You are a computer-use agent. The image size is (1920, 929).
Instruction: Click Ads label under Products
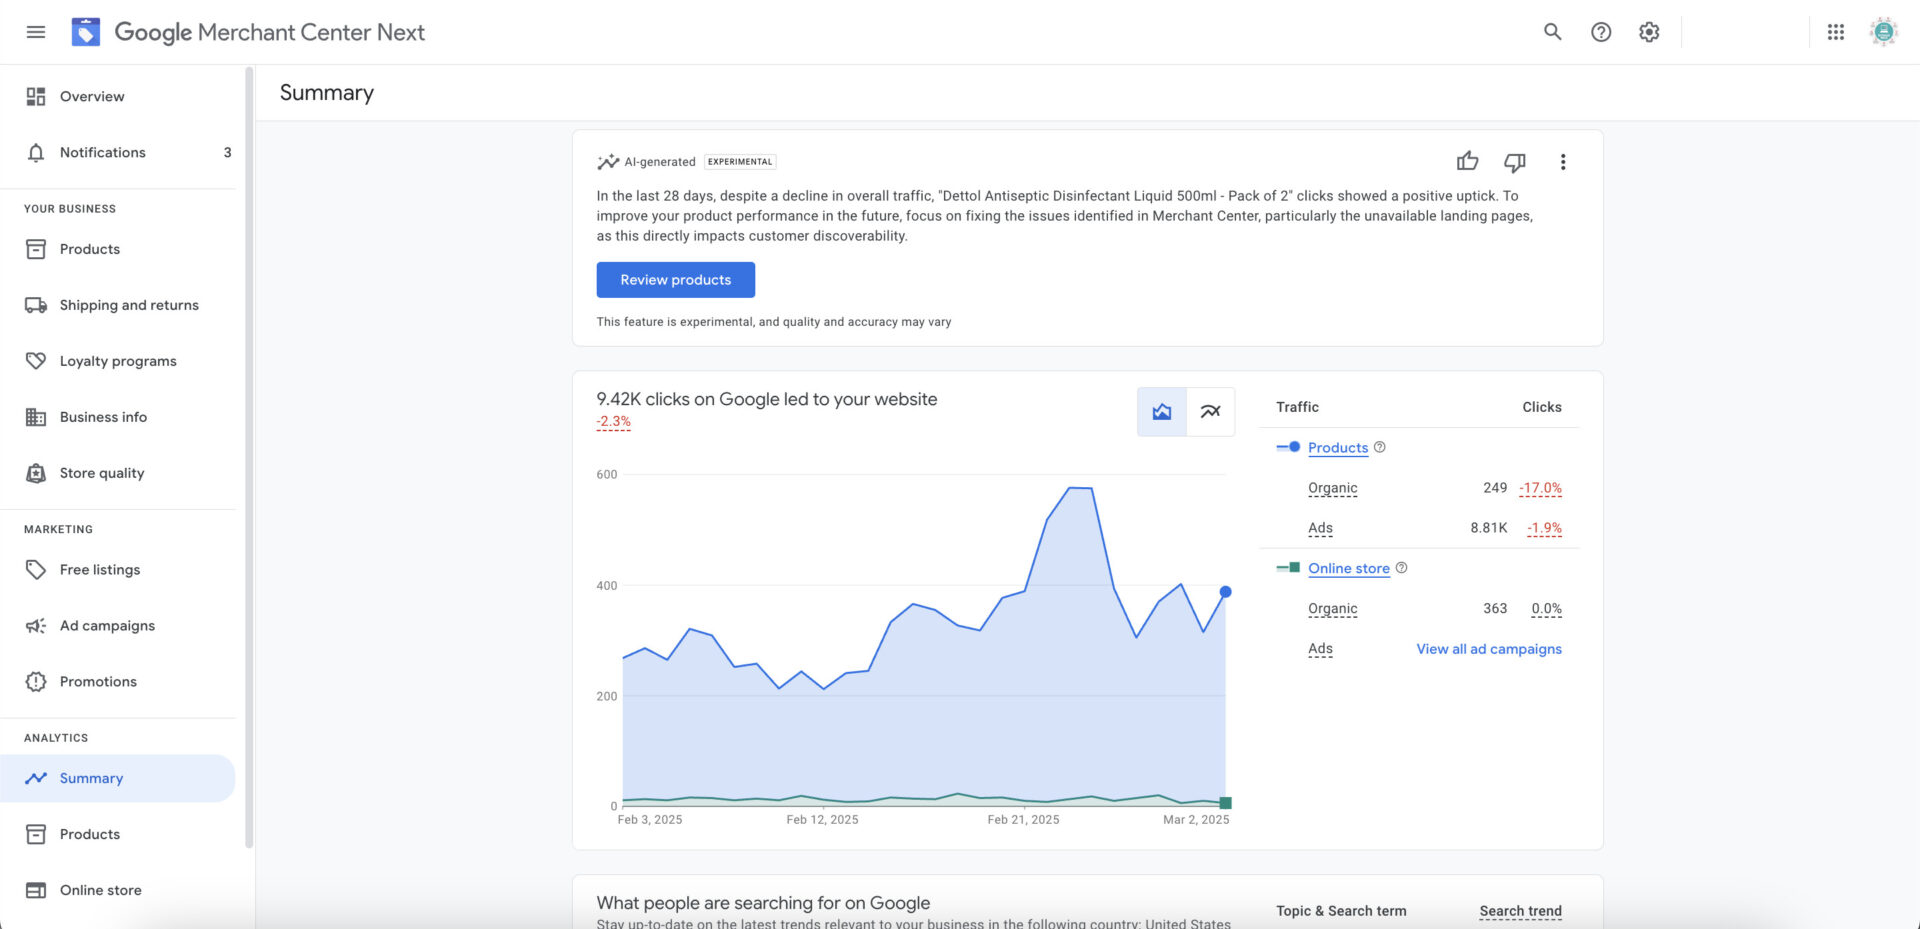[1320, 528]
